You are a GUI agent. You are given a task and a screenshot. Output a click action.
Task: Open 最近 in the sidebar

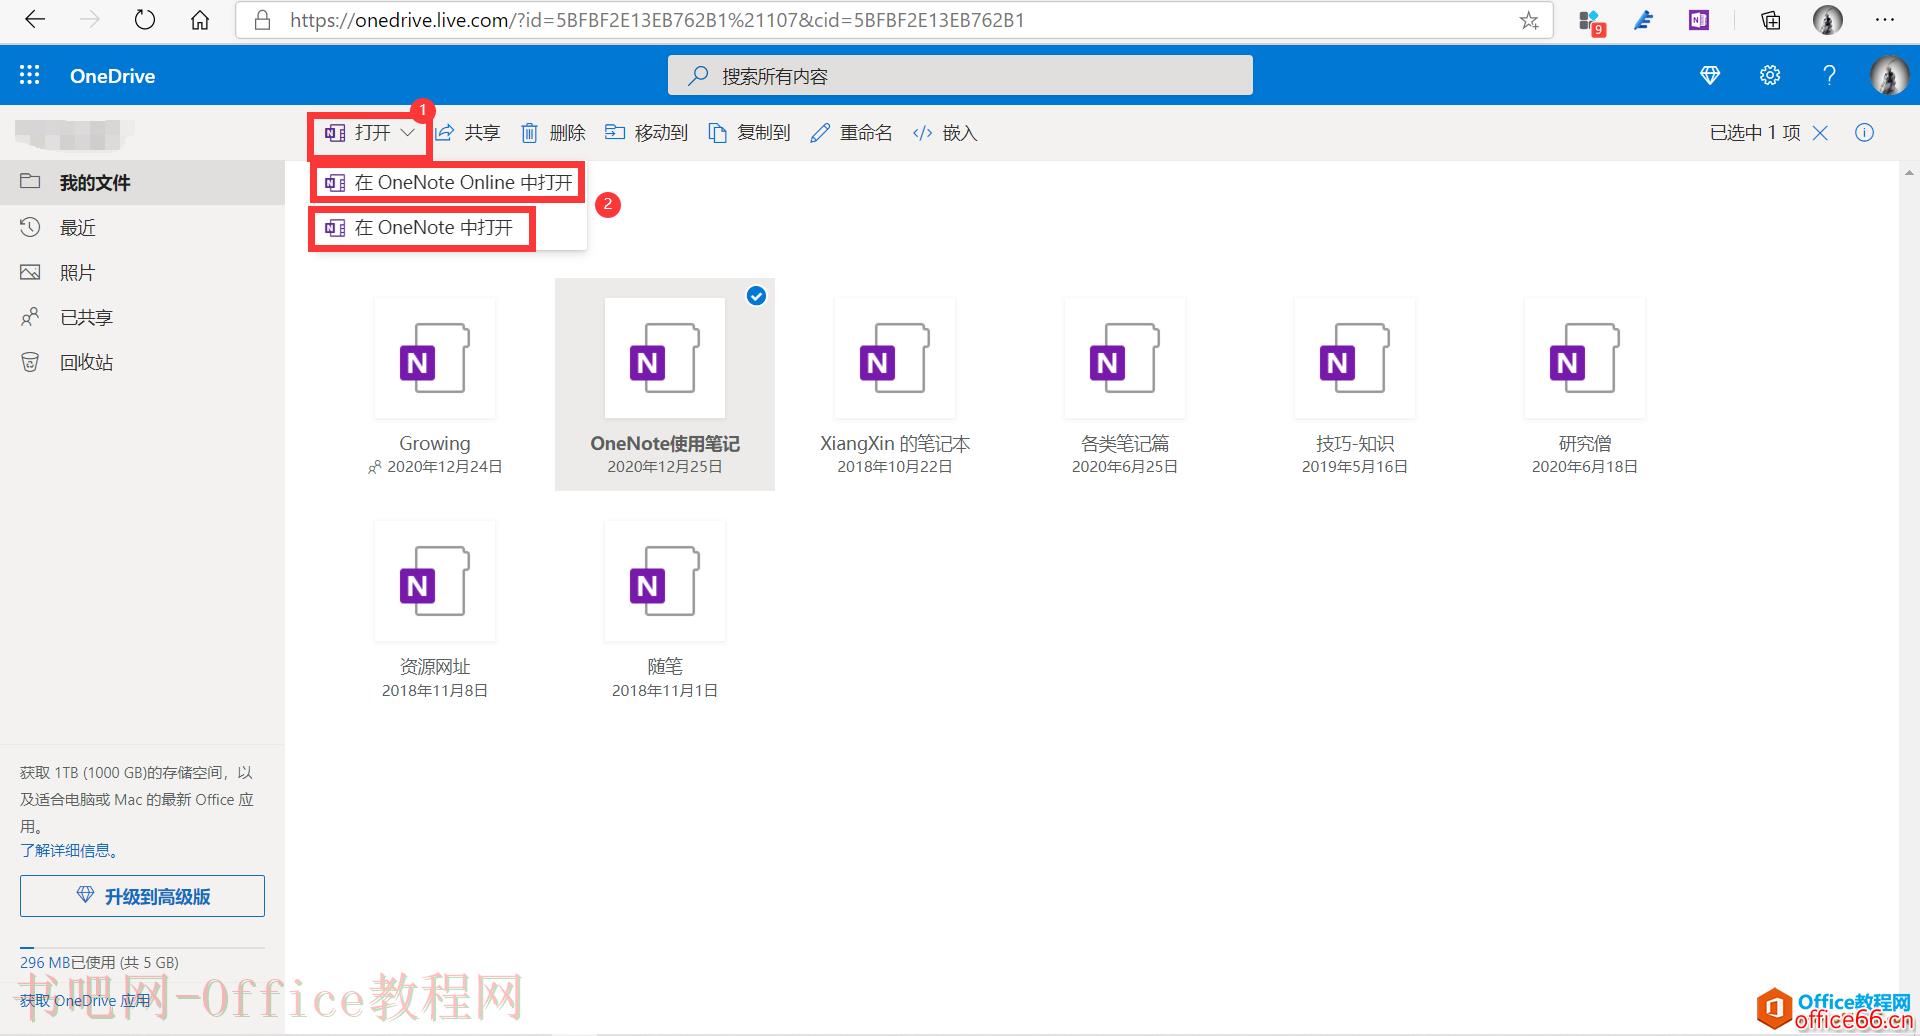pyautogui.click(x=142, y=228)
